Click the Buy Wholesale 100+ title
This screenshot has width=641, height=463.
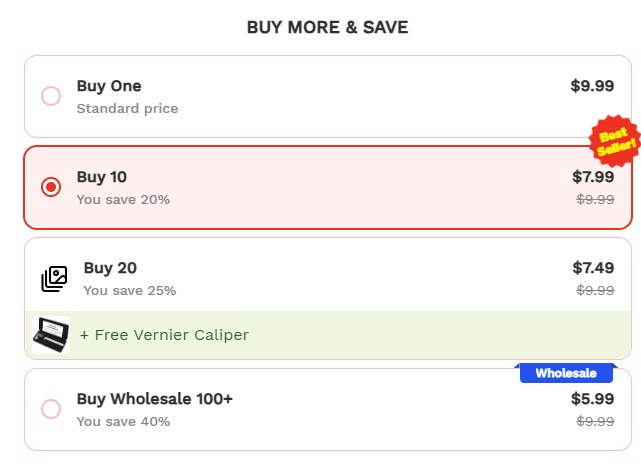[x=155, y=399]
